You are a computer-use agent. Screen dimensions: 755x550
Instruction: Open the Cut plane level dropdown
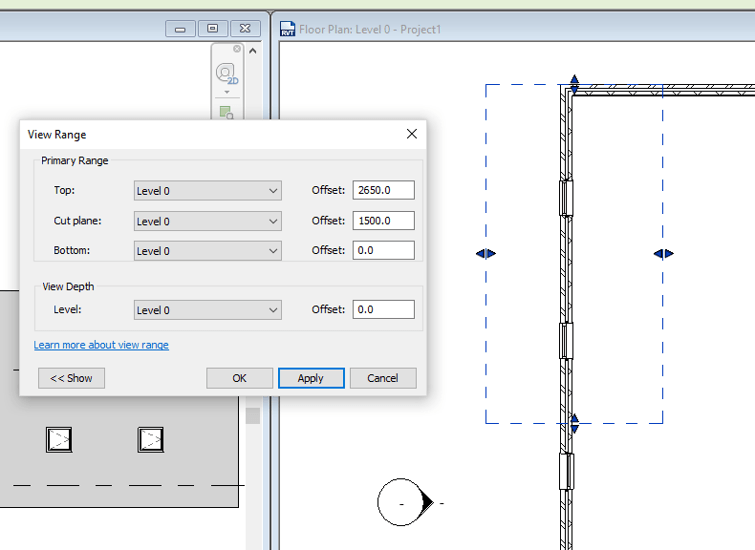click(x=208, y=221)
